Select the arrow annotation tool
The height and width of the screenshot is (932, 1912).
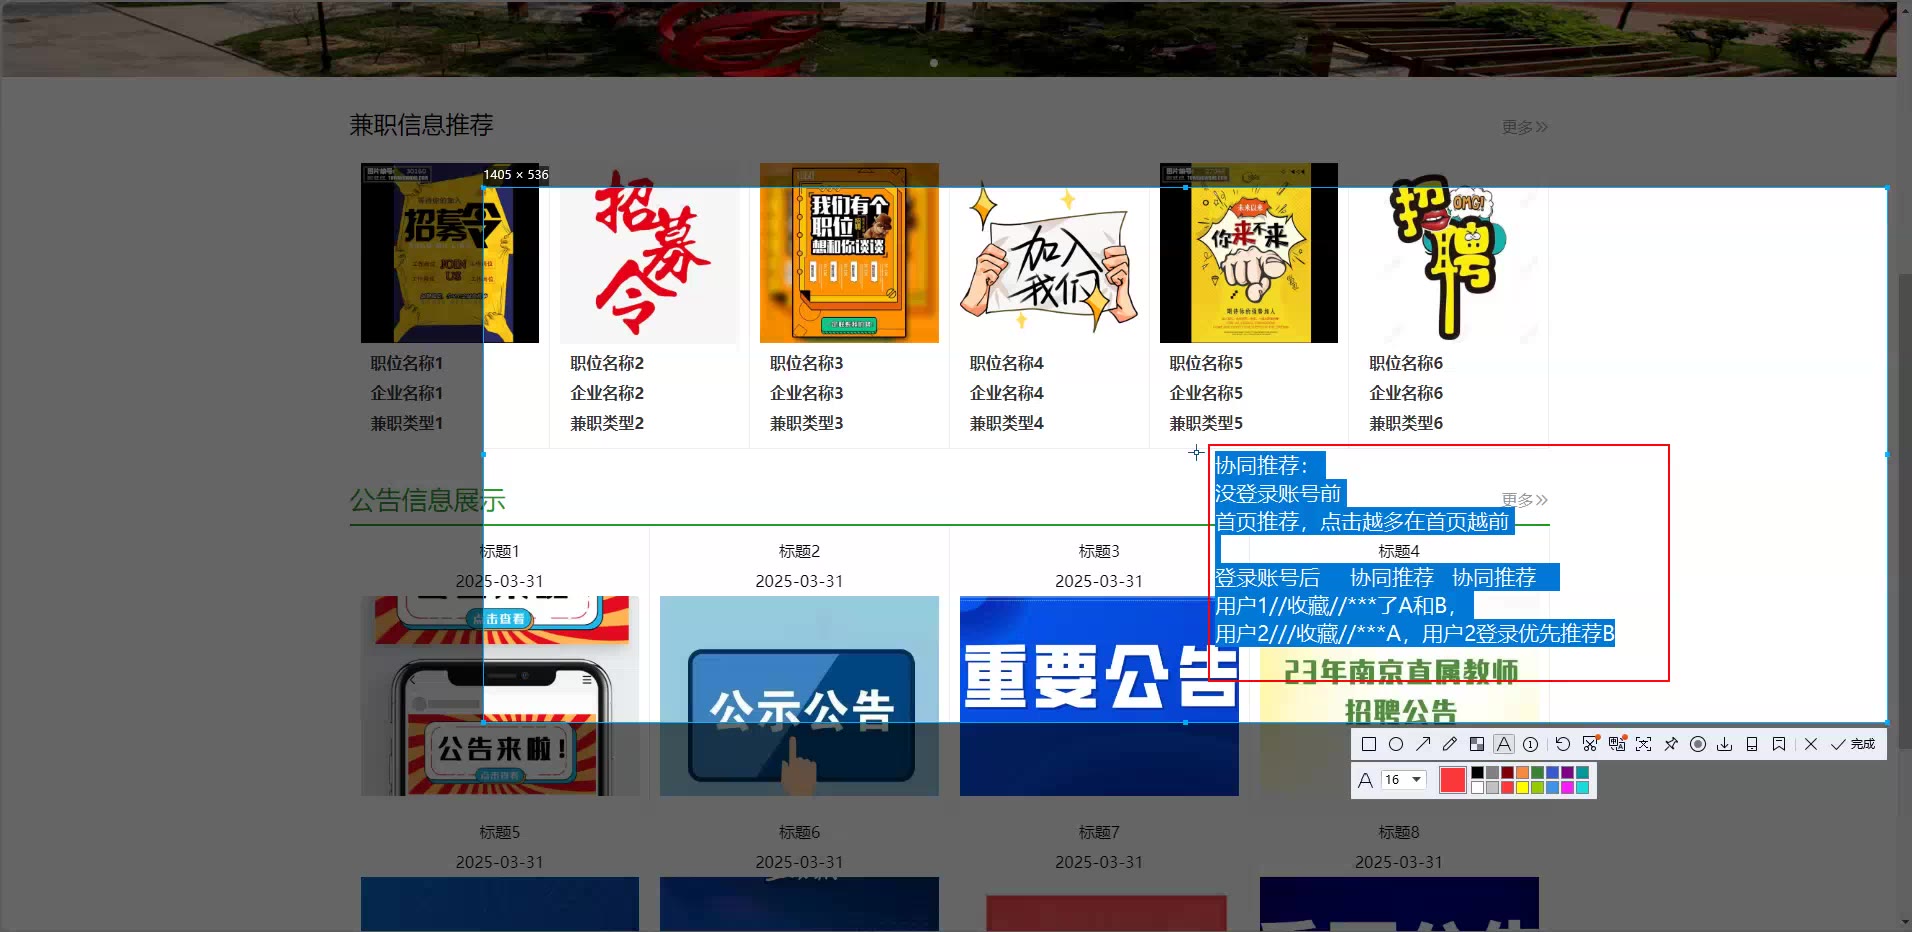pyautogui.click(x=1423, y=744)
